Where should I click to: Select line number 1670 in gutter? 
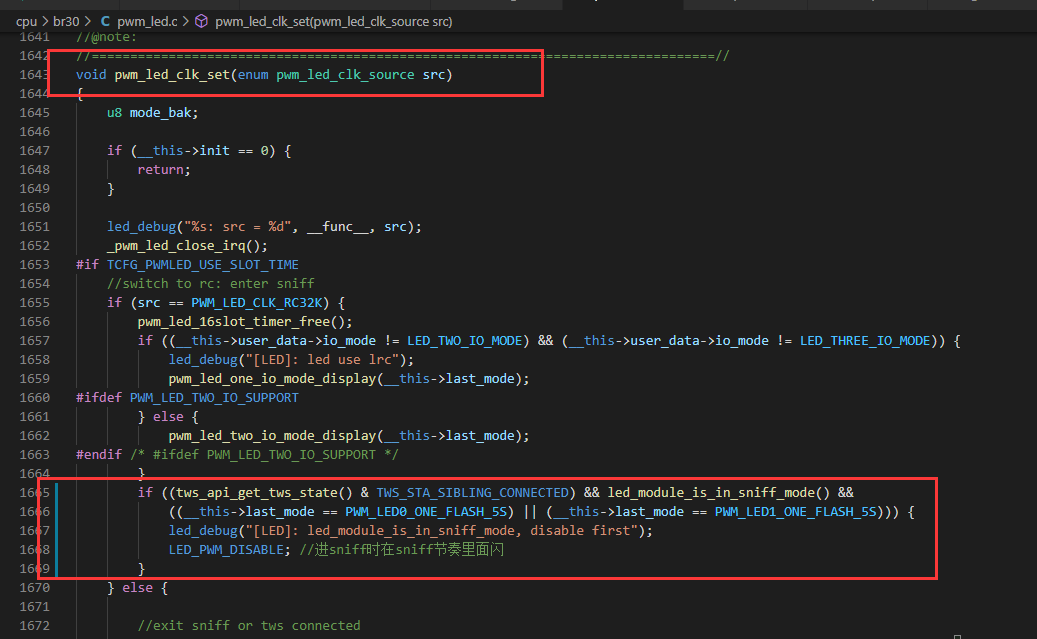(x=34, y=587)
